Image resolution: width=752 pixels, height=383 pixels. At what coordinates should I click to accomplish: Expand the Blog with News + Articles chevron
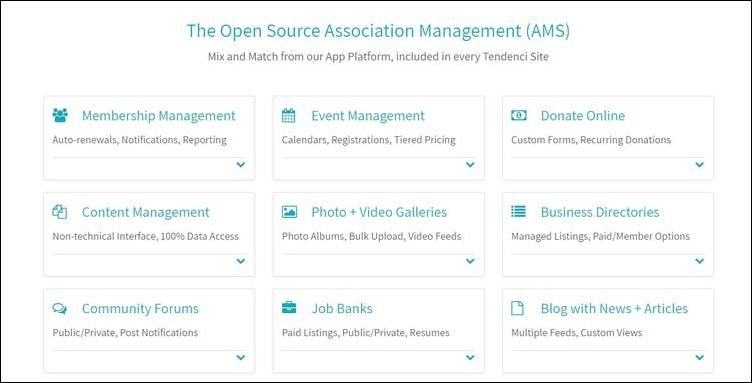[700, 357]
